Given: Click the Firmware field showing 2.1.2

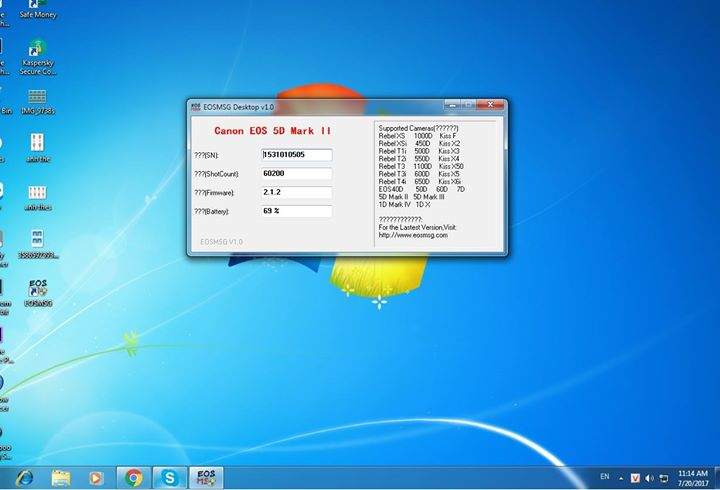Looking at the screenshot, I should coord(297,192).
